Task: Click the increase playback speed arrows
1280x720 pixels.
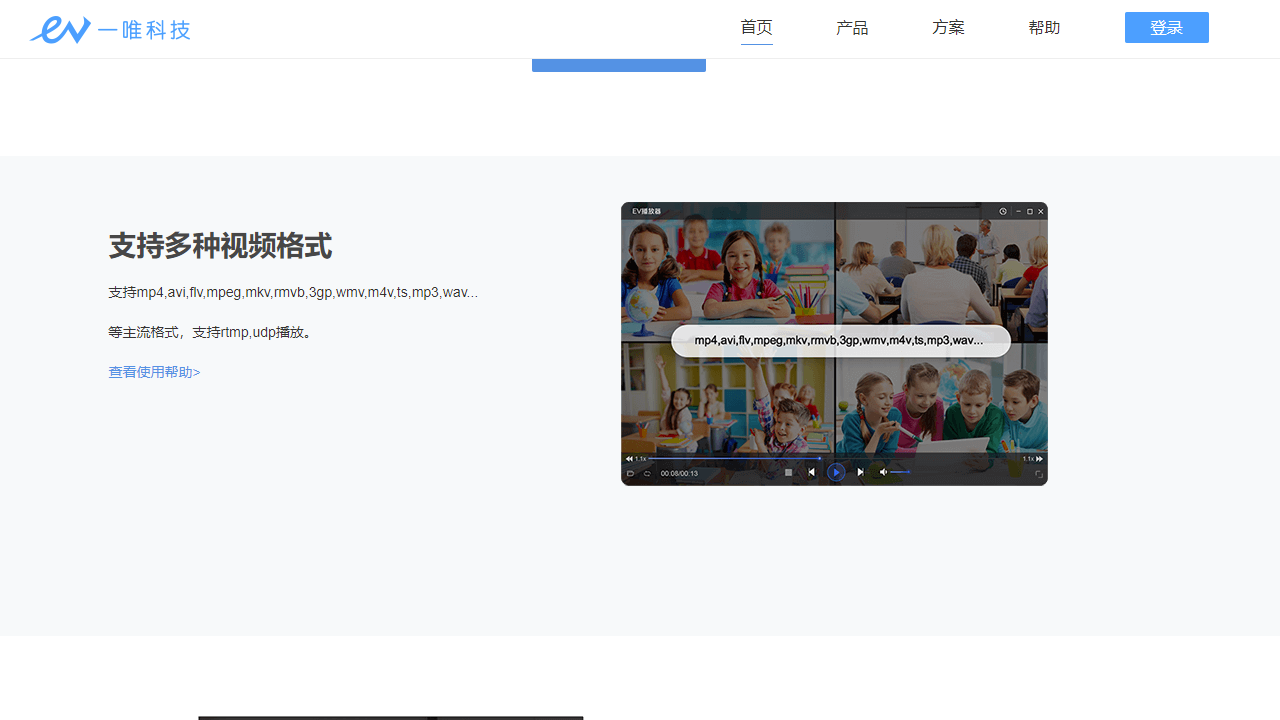Action: [1038, 458]
